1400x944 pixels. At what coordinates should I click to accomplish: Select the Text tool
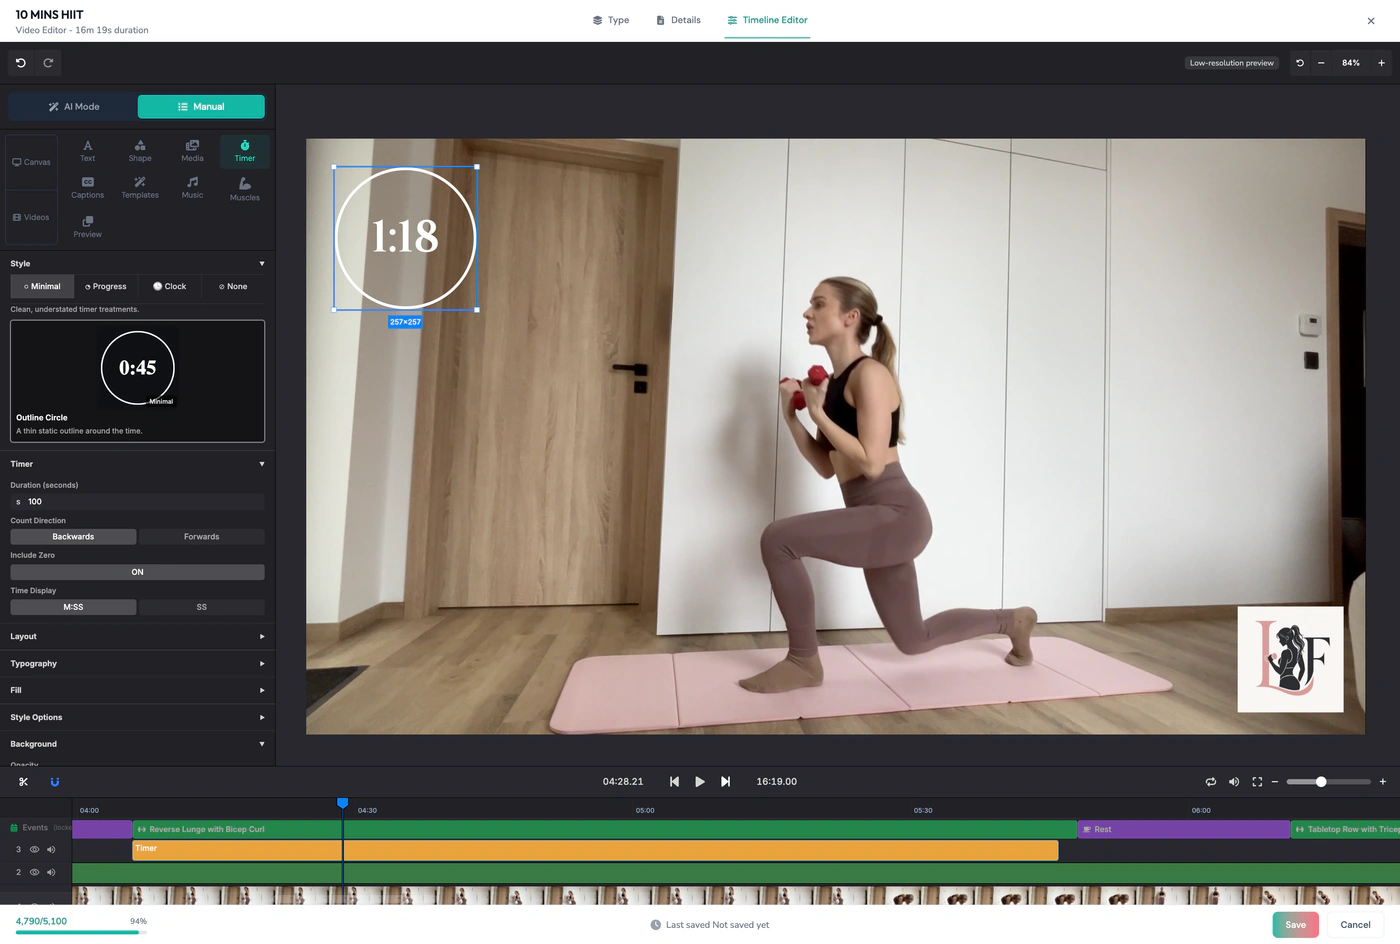88,151
